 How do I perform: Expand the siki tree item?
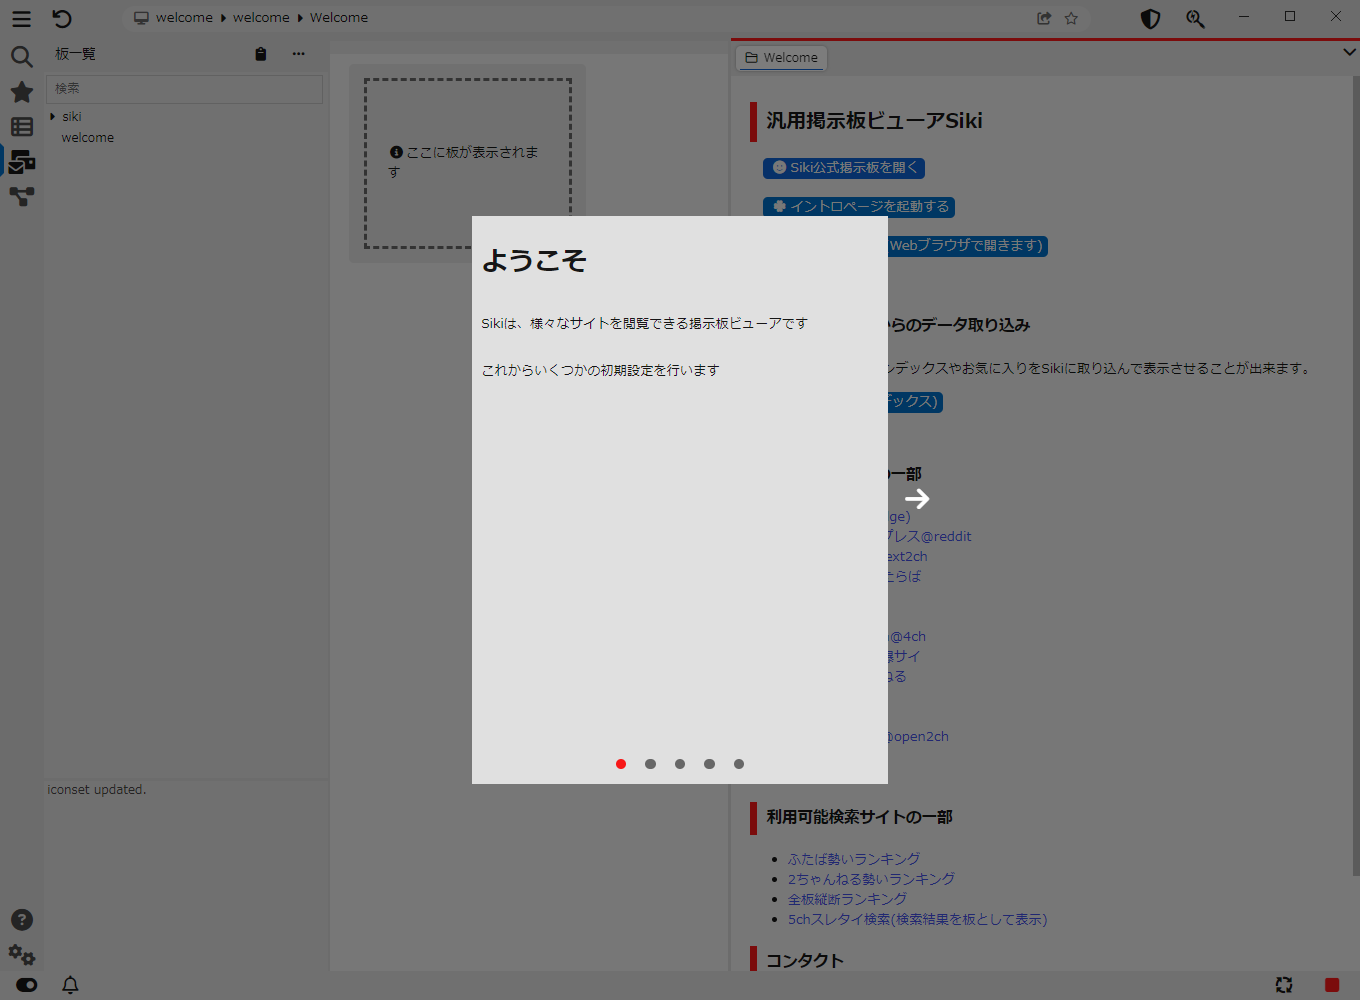click(x=55, y=116)
